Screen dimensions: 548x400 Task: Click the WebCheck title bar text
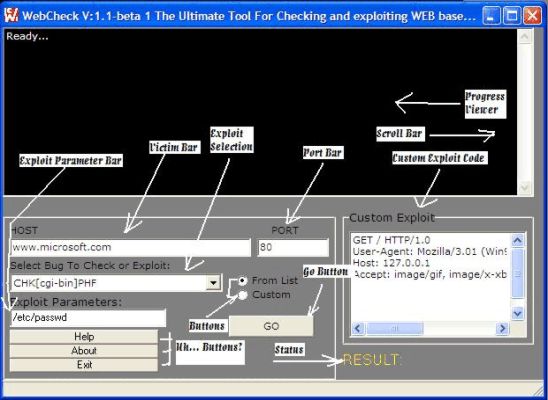click(249, 16)
